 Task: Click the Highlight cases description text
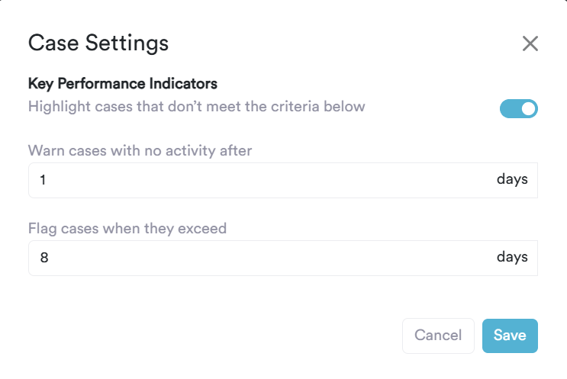click(196, 107)
